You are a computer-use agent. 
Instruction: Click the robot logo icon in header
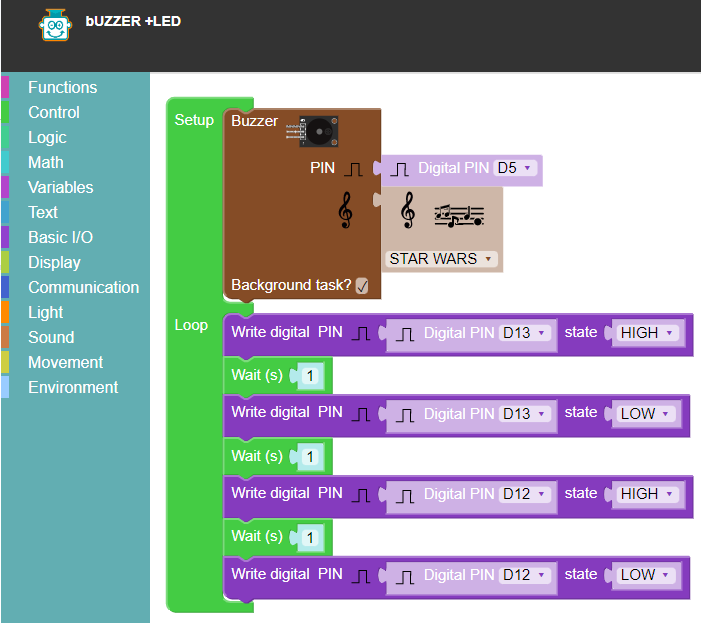point(56,27)
